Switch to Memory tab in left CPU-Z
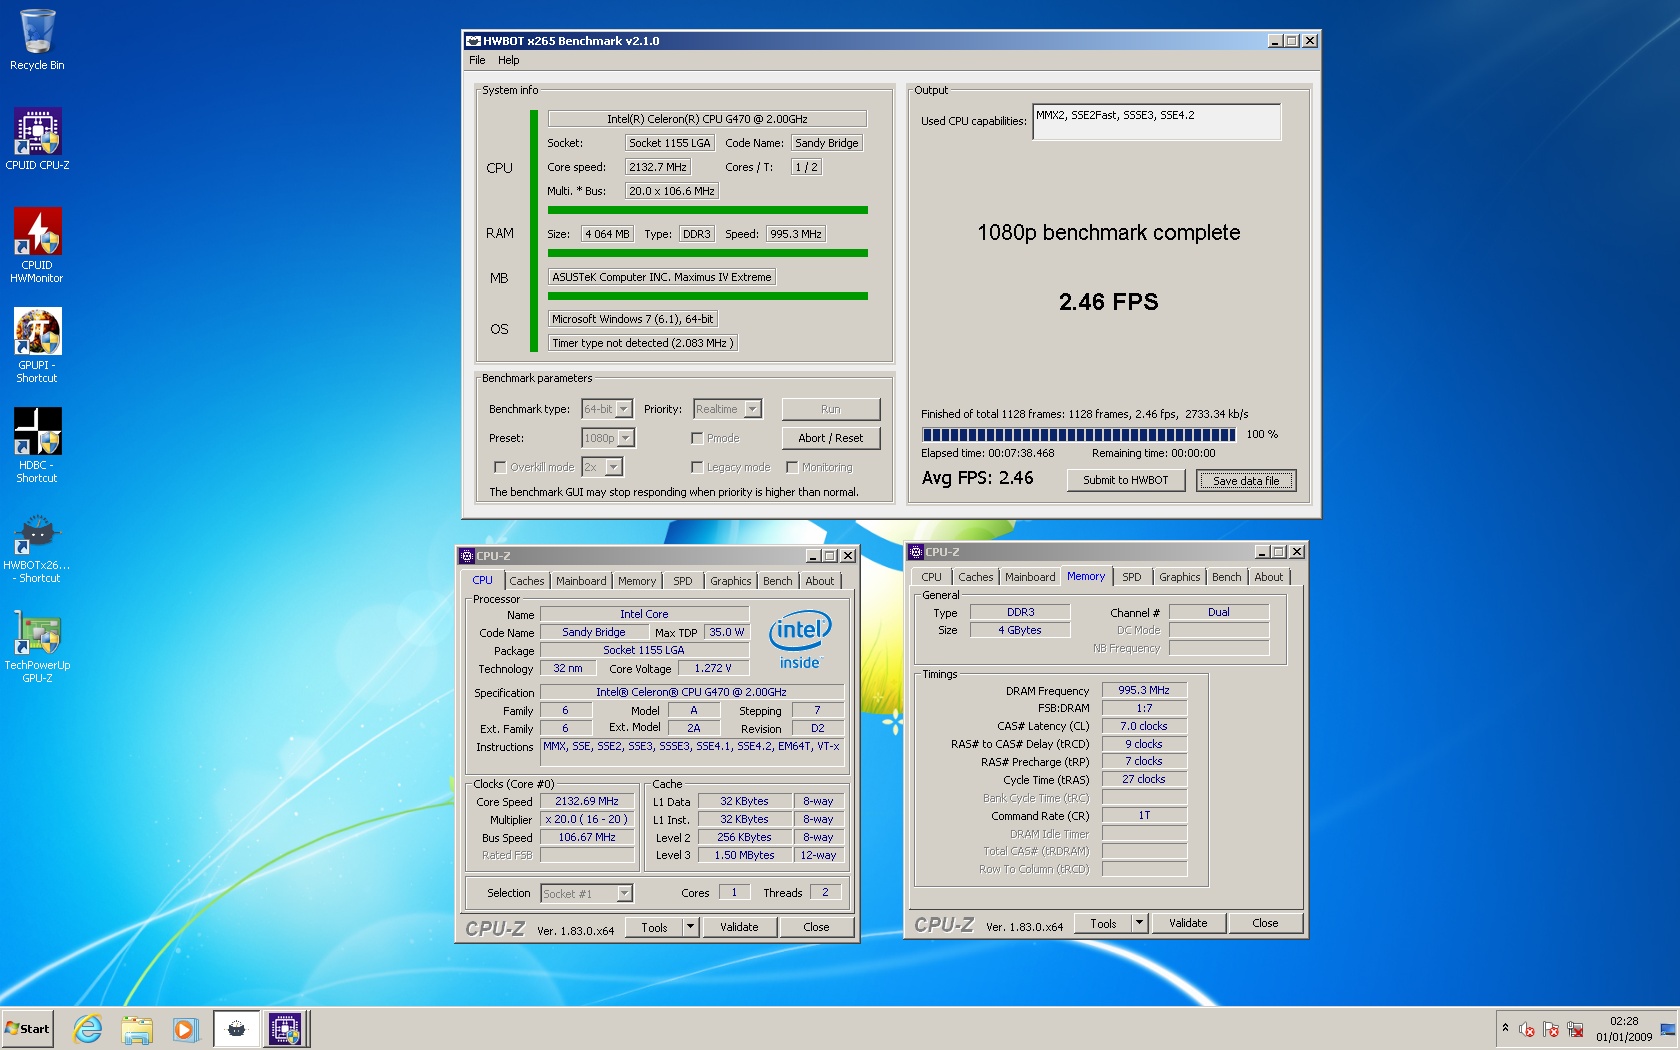Viewport: 1680px width, 1050px height. tap(637, 581)
